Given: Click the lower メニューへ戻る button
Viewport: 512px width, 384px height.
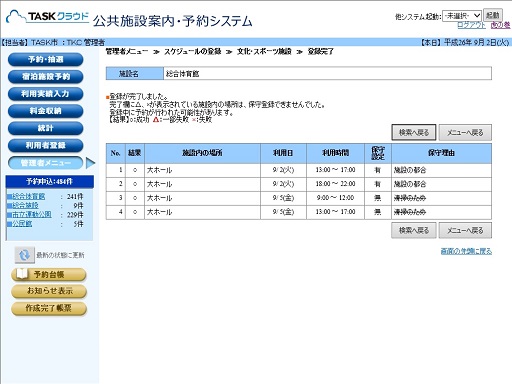Looking at the screenshot, I should point(465,230).
